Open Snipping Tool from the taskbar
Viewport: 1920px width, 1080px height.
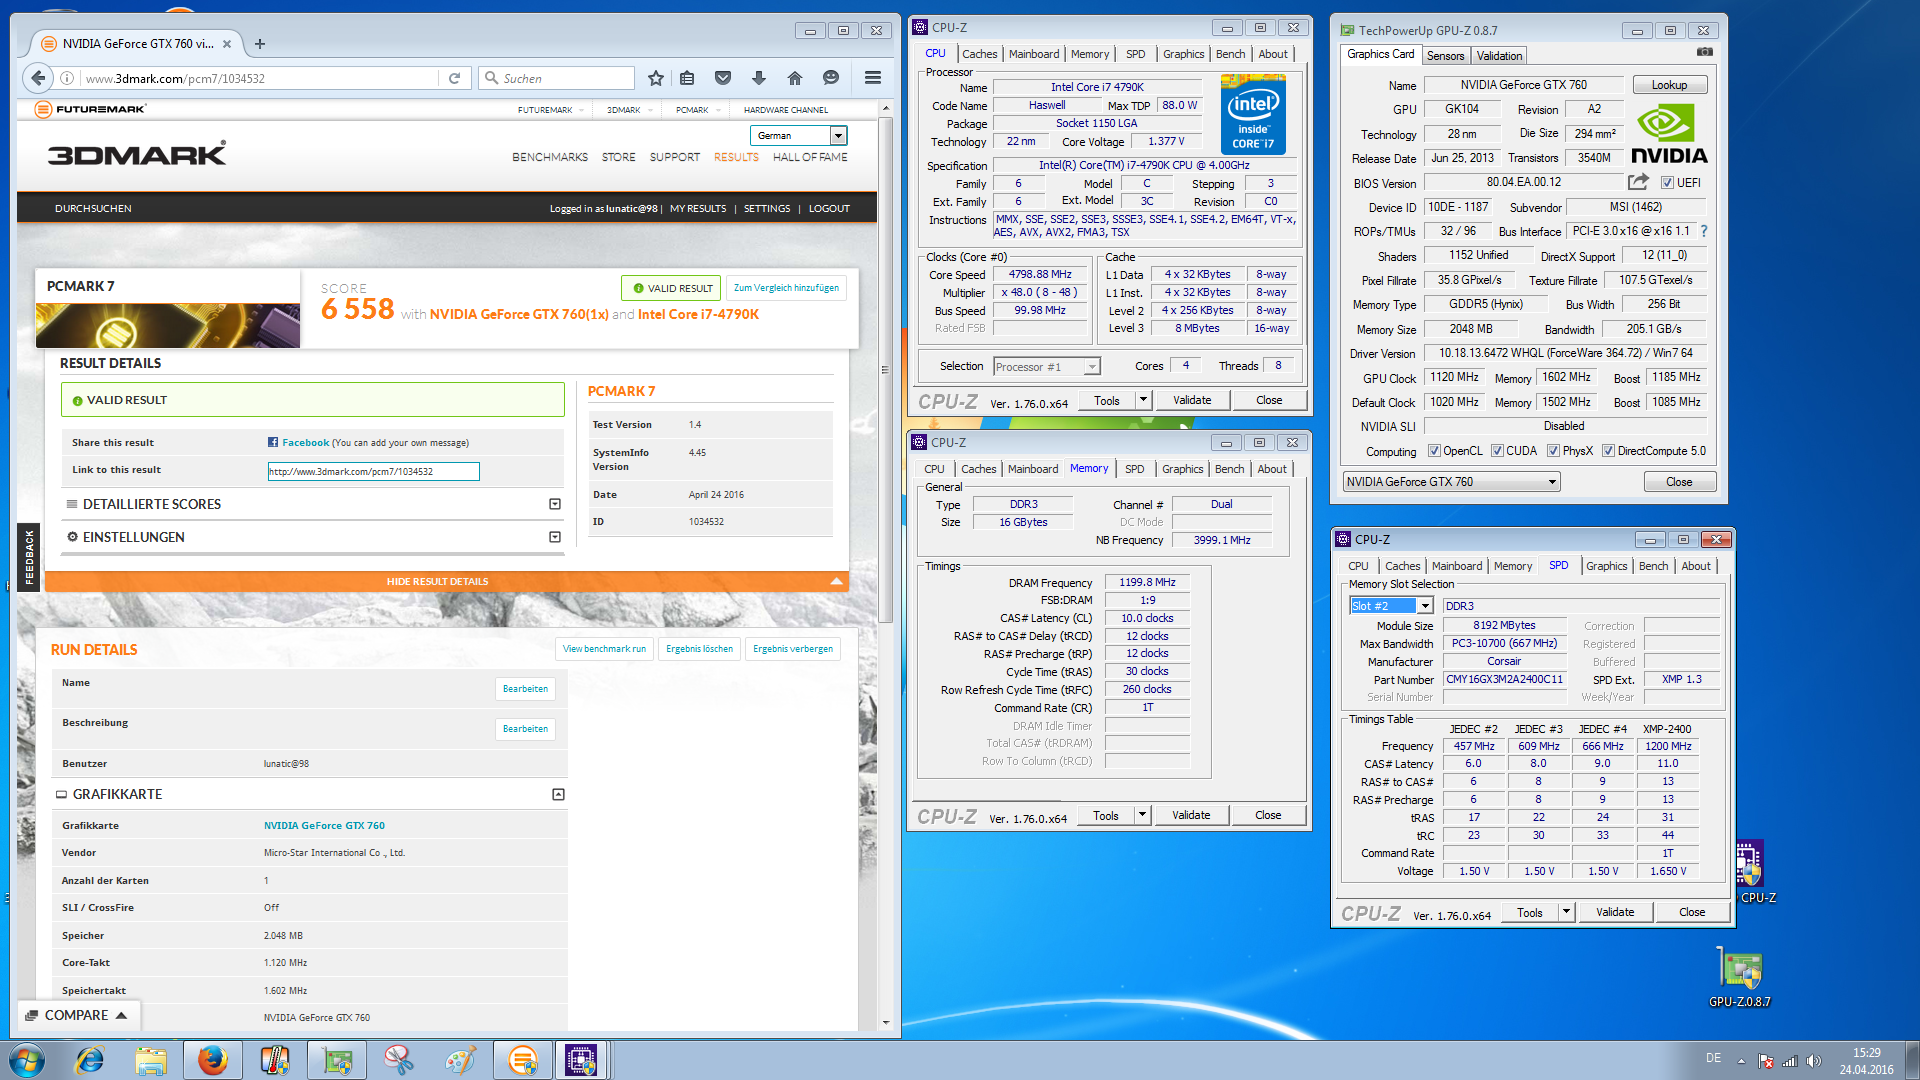click(x=398, y=1060)
